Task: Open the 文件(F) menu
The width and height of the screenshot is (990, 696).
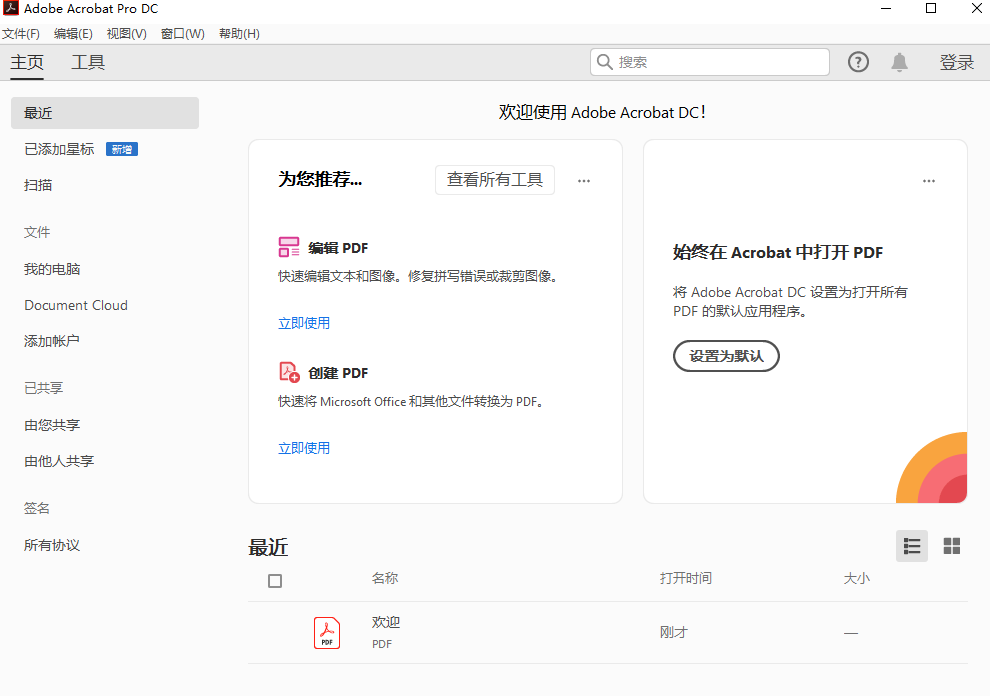Action: [x=21, y=34]
